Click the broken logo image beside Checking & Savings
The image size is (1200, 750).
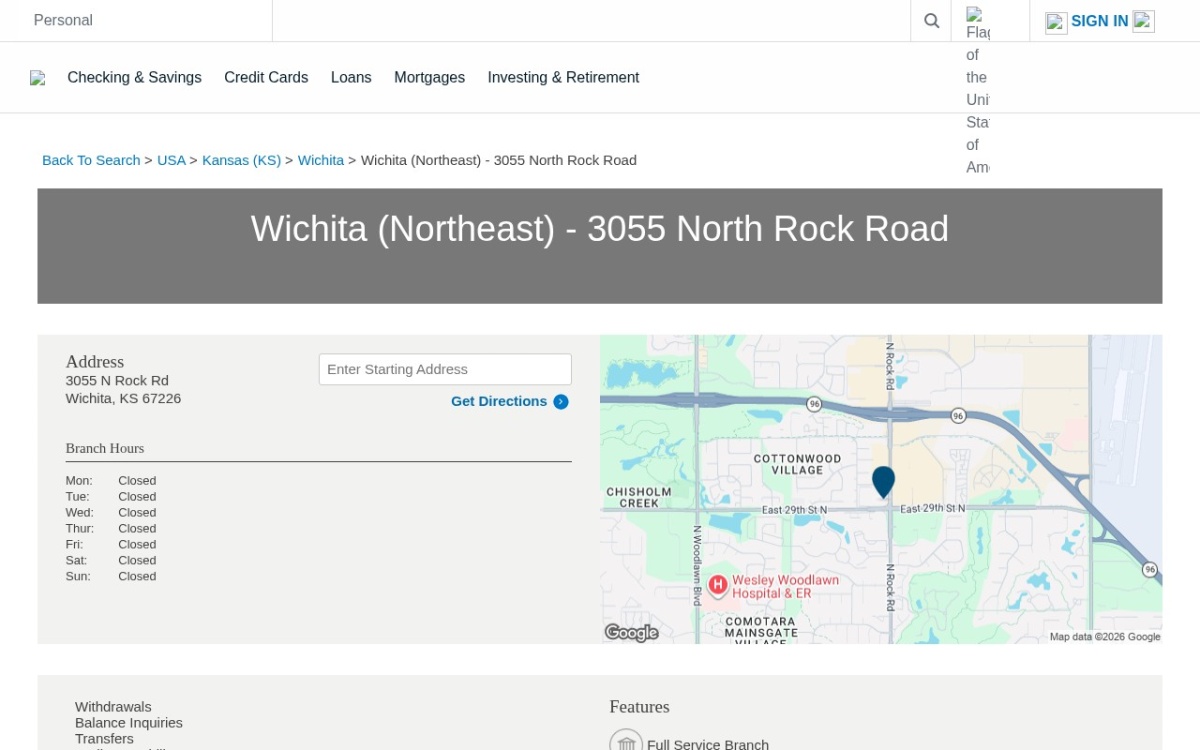38,78
